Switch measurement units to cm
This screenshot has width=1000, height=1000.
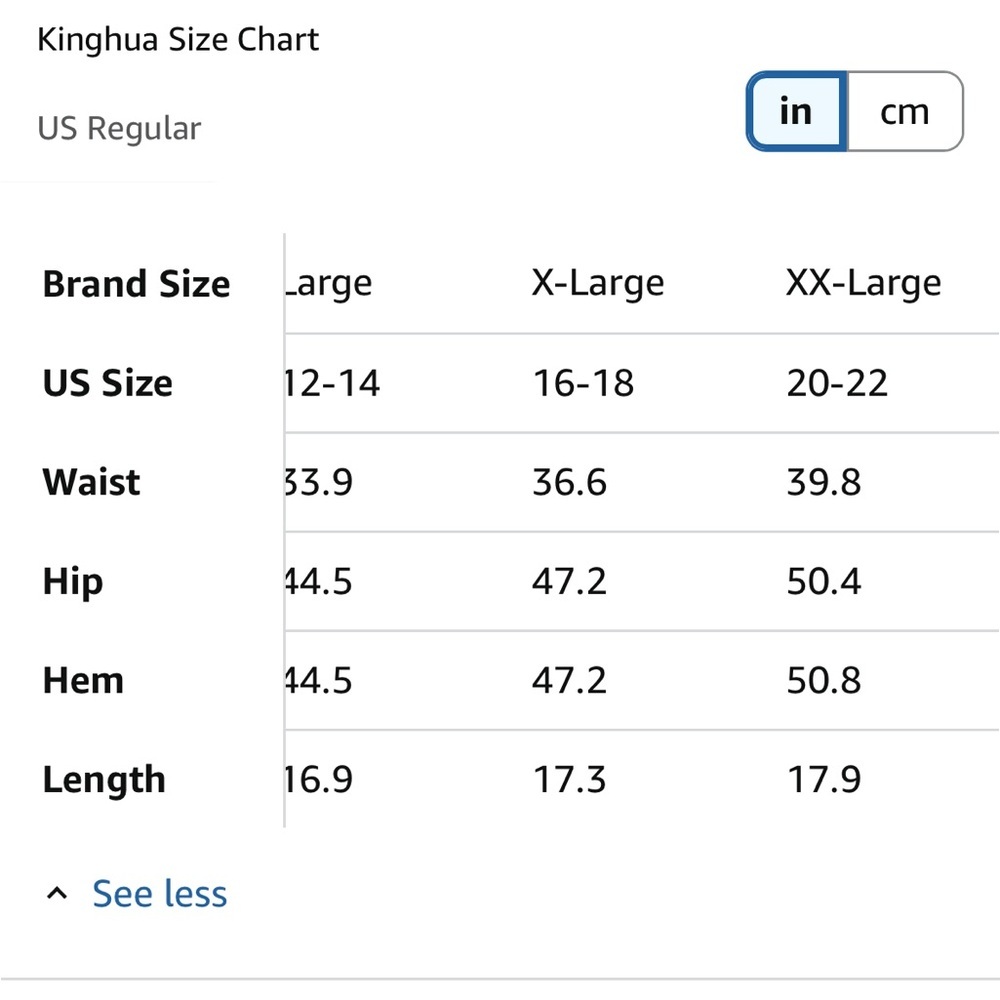point(905,111)
